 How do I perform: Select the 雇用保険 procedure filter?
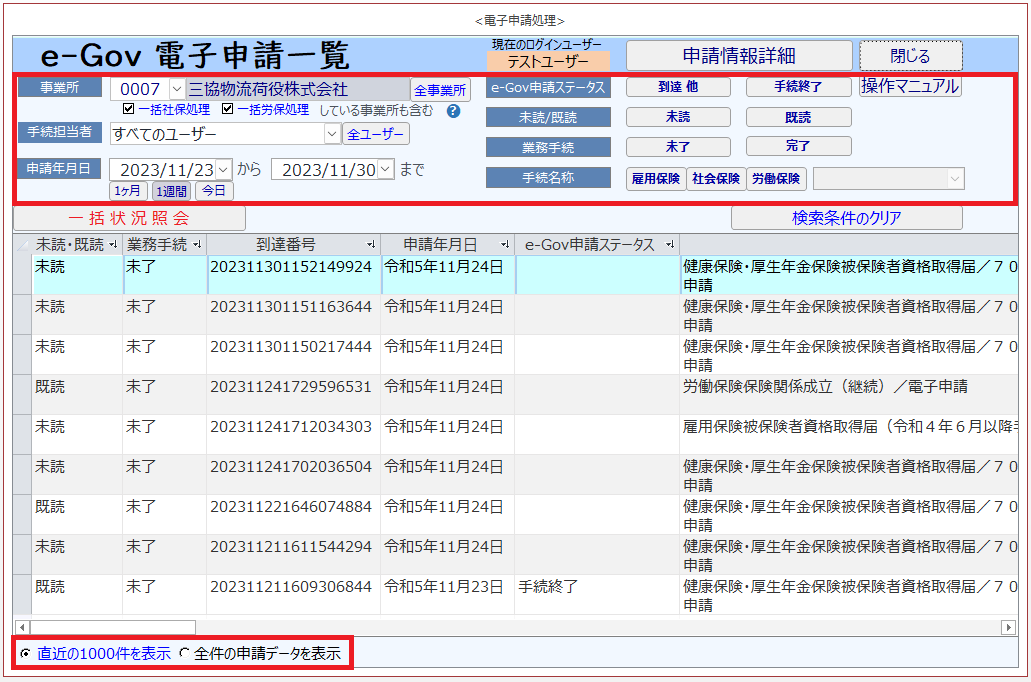click(x=656, y=179)
